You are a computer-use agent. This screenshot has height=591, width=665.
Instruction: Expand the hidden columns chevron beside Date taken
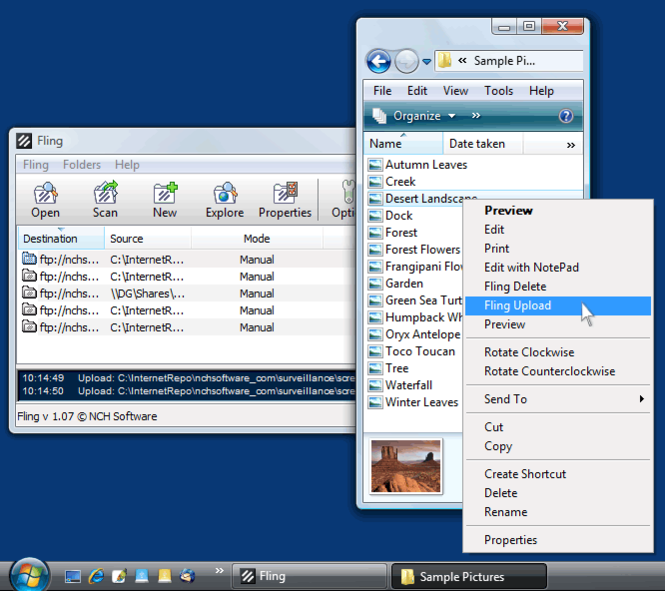pos(571,145)
